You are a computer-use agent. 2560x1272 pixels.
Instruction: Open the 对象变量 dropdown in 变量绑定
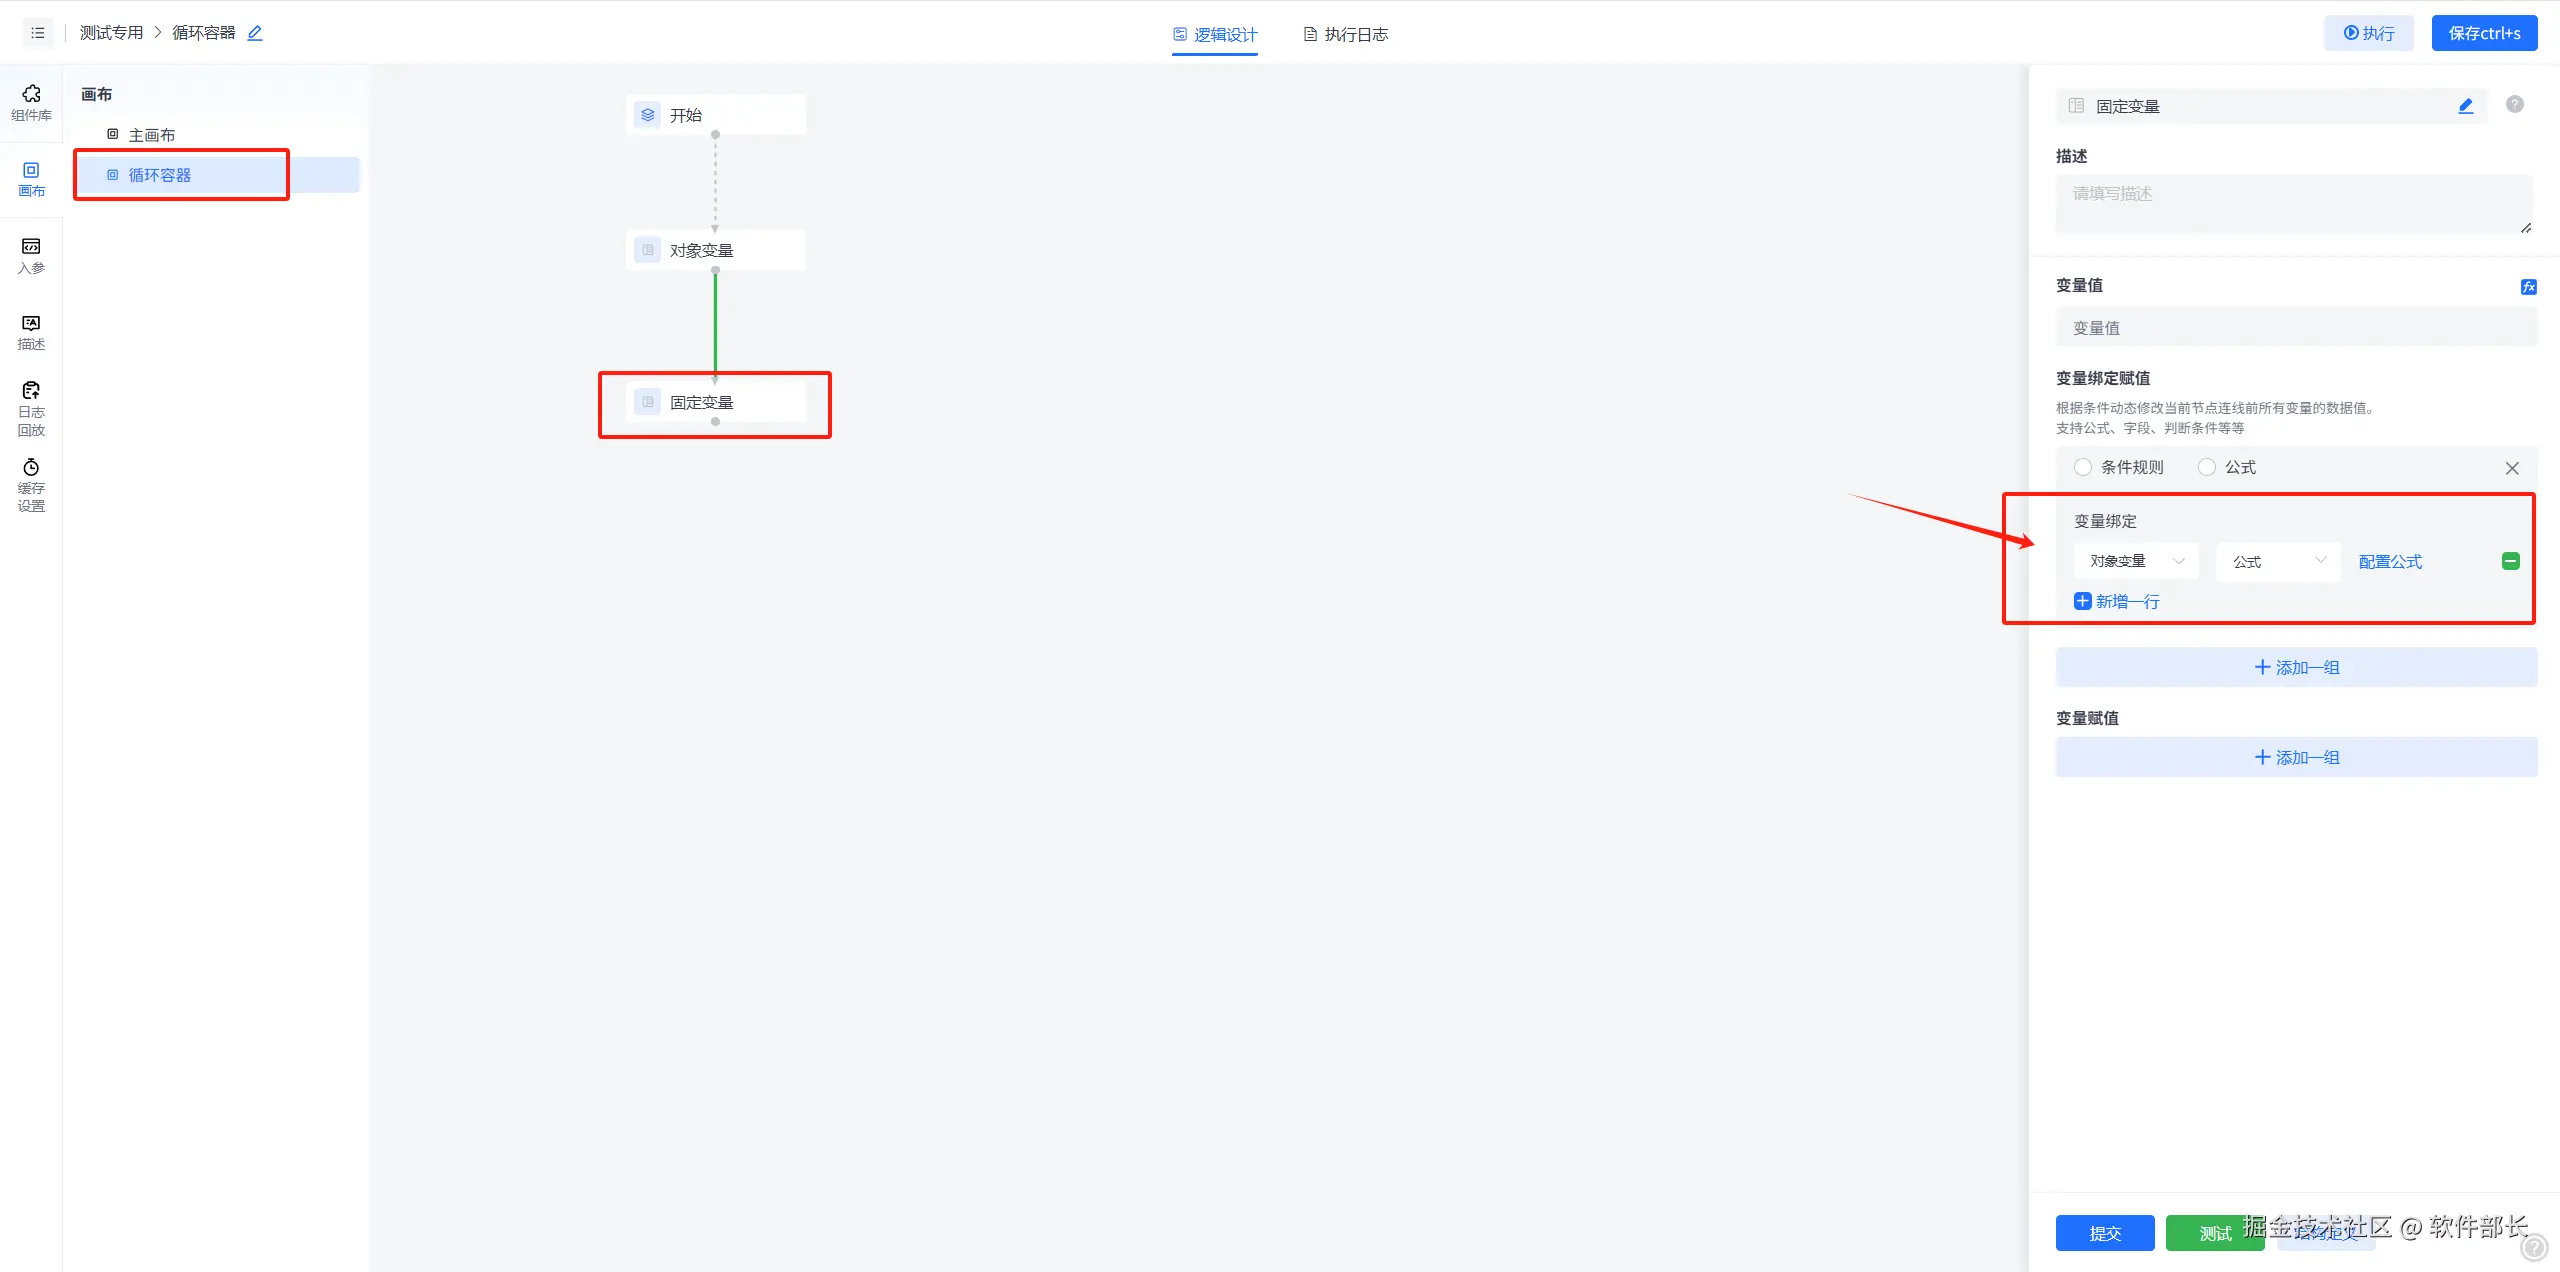point(2135,561)
